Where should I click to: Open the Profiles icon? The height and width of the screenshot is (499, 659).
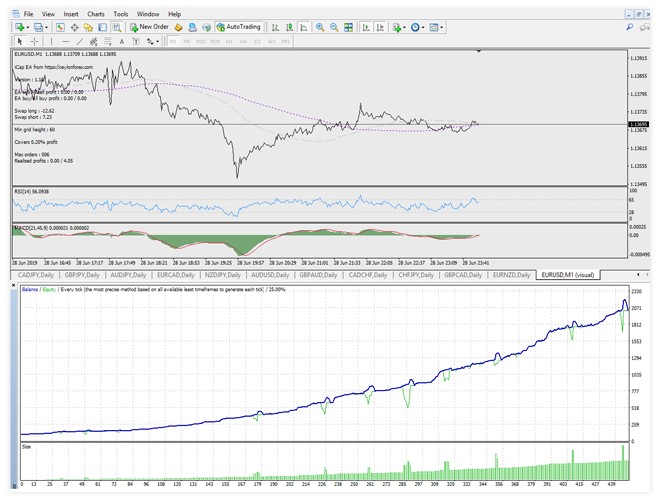coord(38,27)
